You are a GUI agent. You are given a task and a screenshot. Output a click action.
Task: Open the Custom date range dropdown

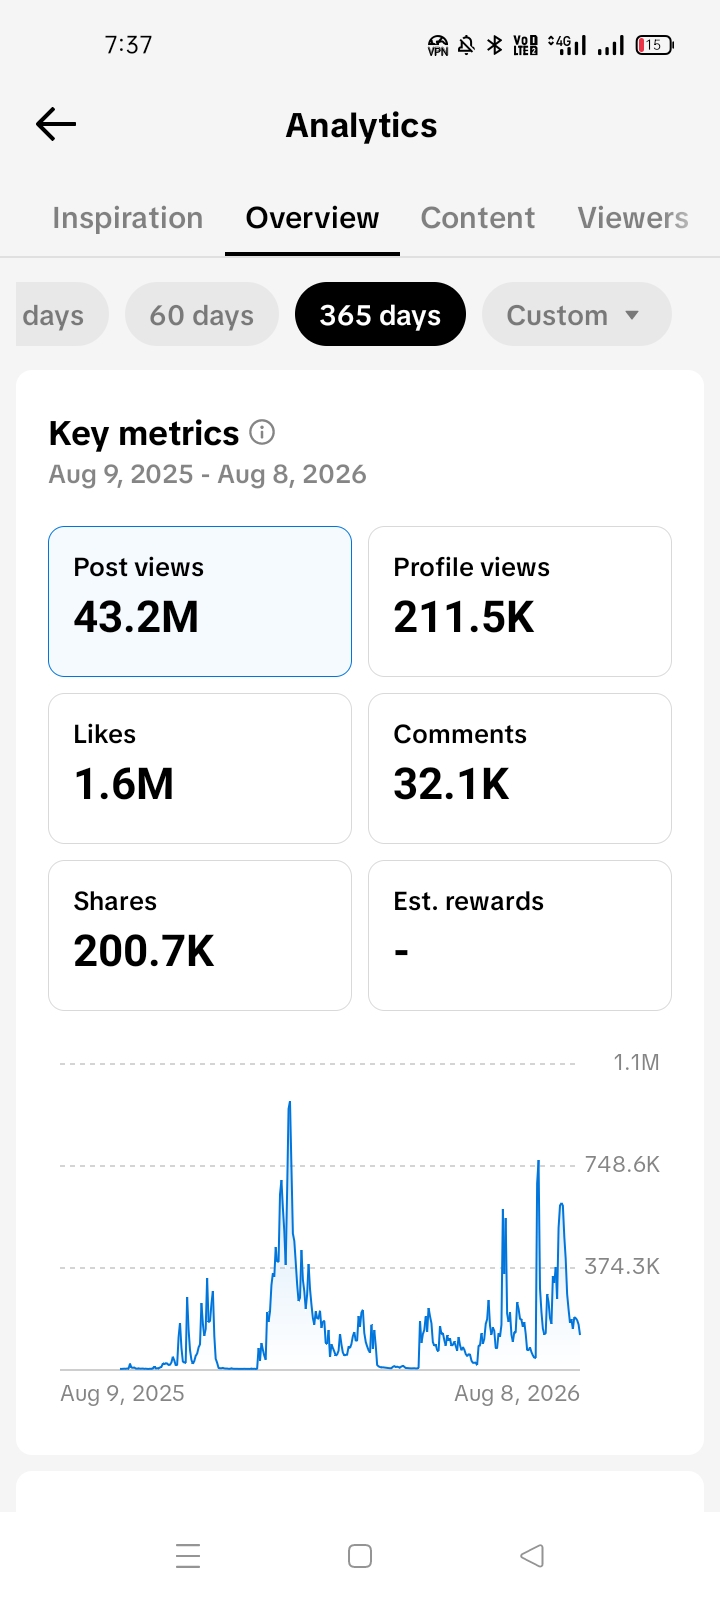(x=576, y=315)
